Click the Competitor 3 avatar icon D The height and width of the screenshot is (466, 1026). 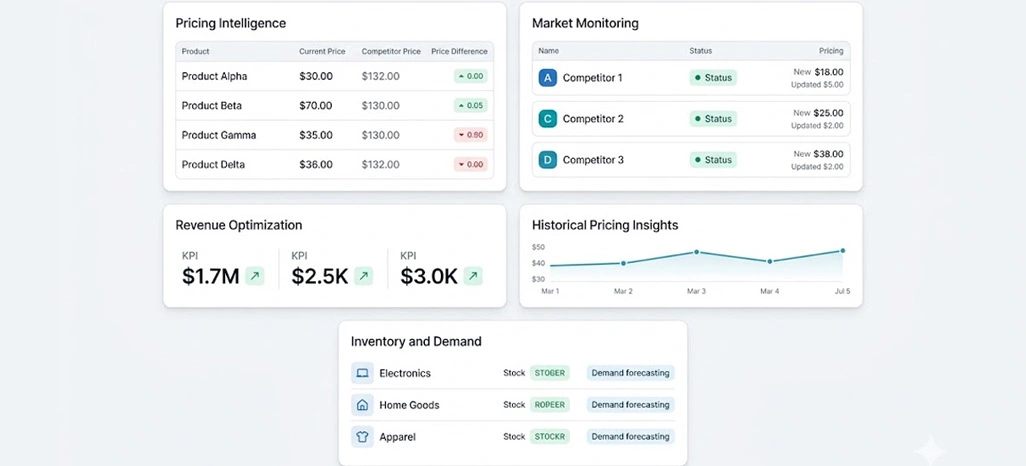point(548,160)
